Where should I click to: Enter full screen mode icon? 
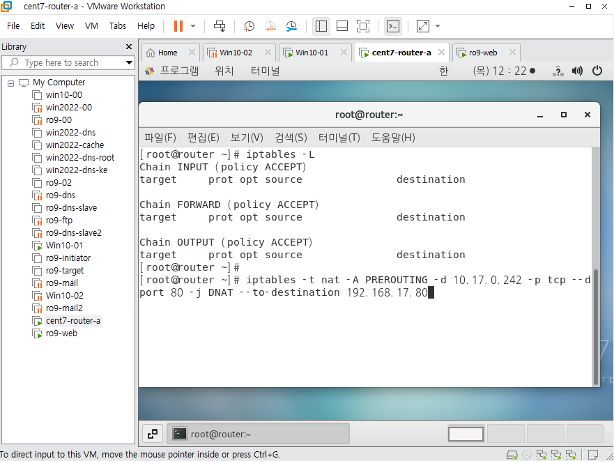point(363,26)
